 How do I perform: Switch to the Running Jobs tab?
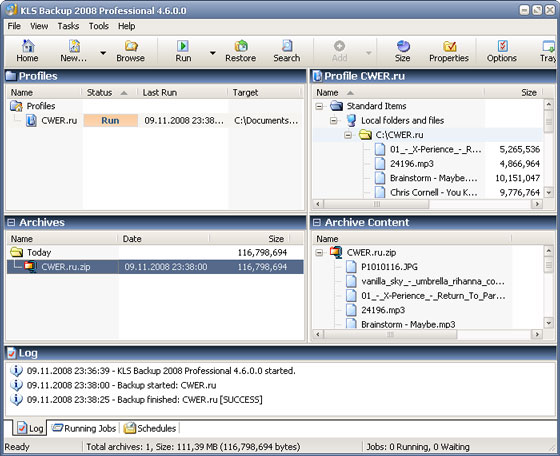pos(84,428)
